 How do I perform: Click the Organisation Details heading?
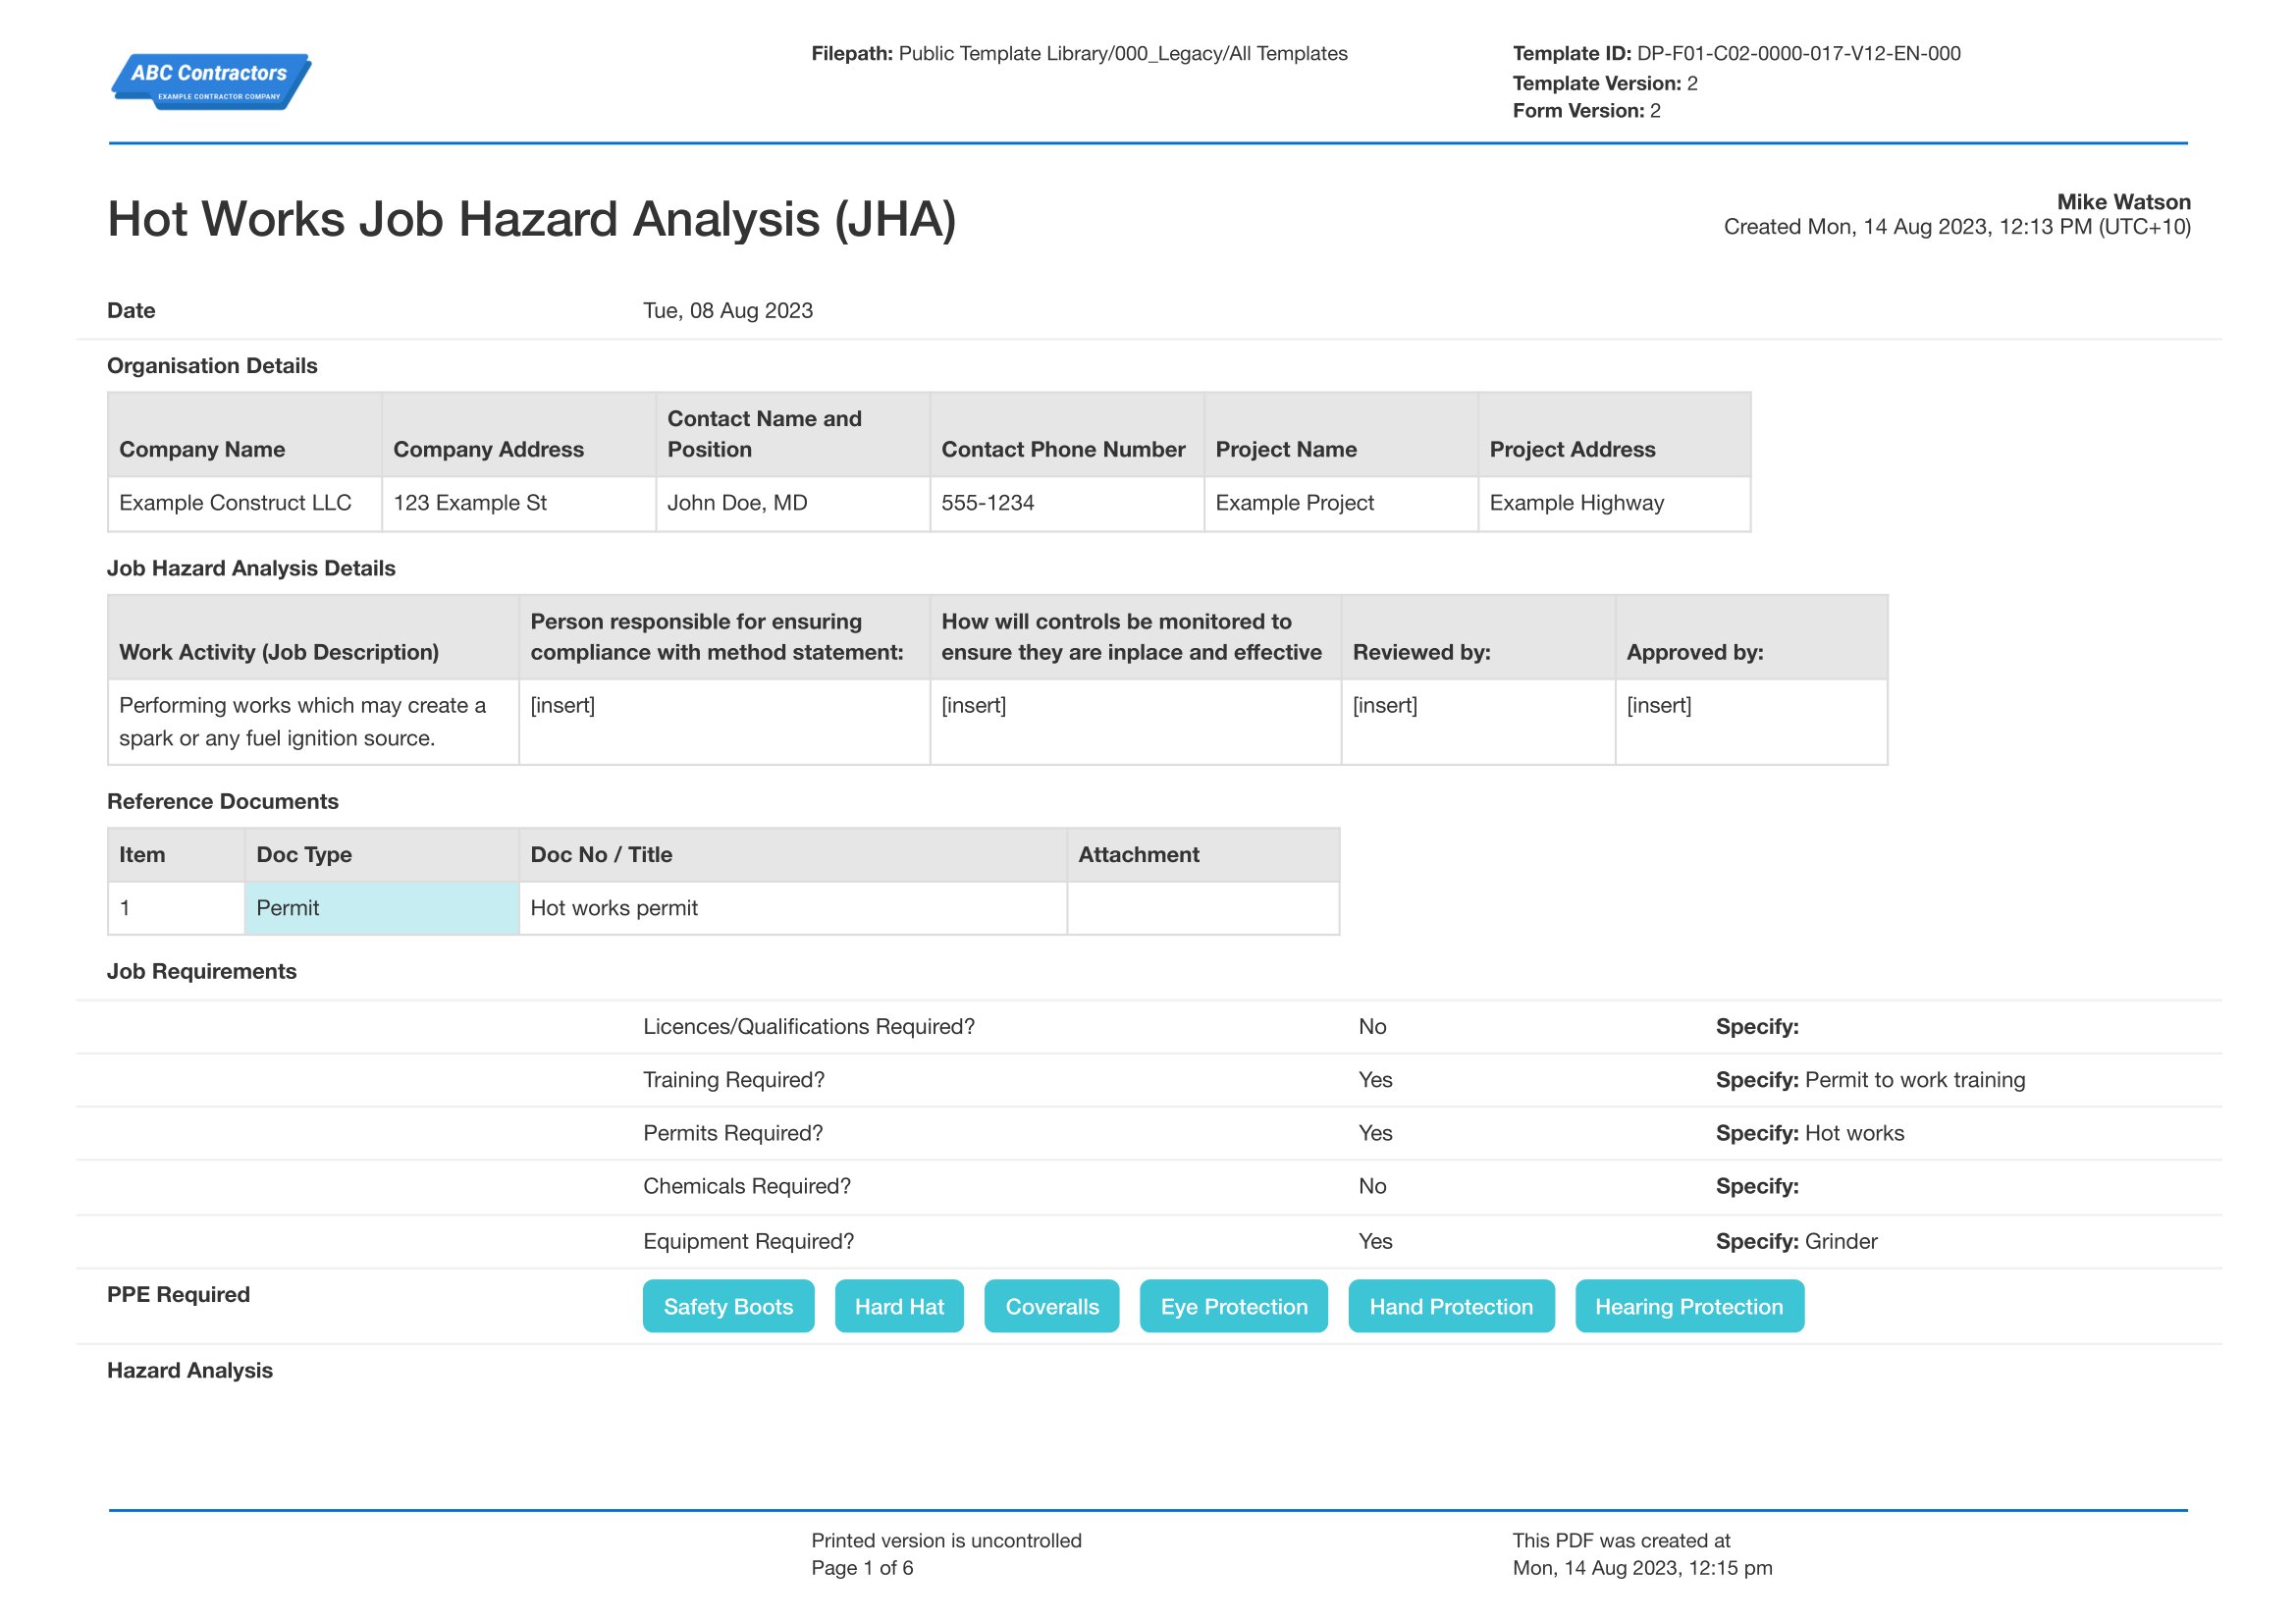tap(212, 366)
